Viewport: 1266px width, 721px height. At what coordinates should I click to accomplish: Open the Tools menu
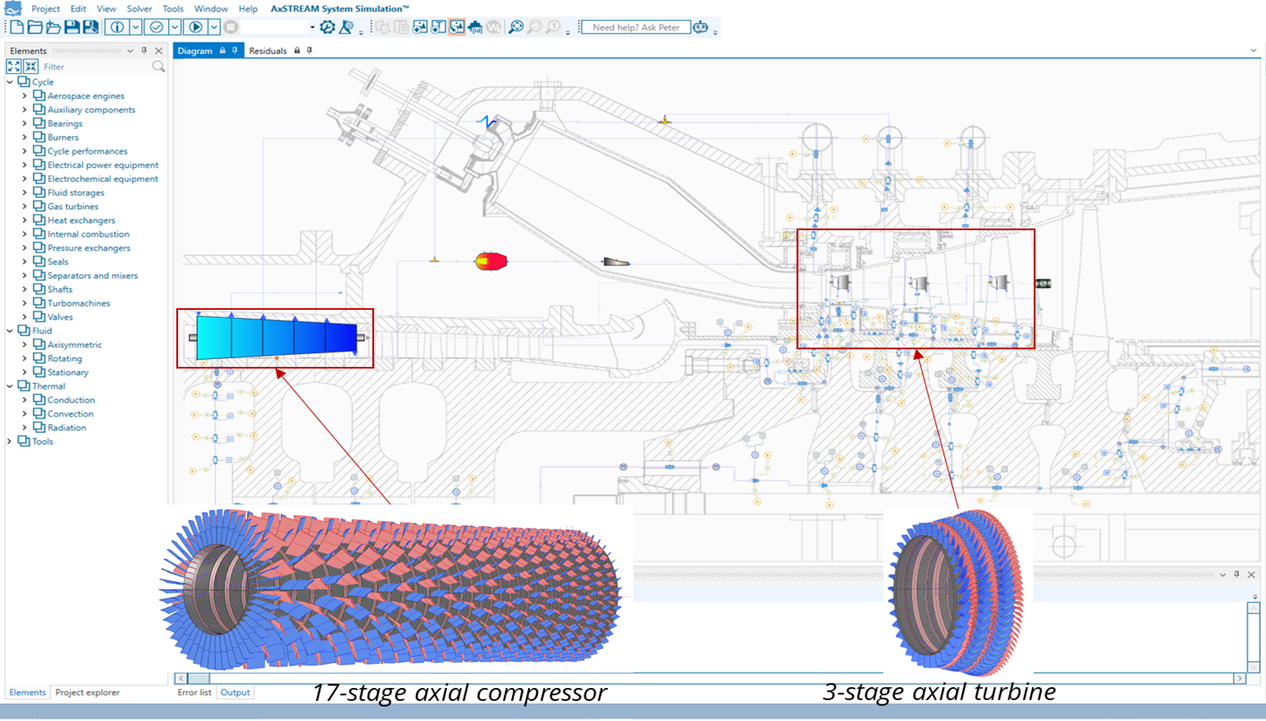[x=173, y=8]
